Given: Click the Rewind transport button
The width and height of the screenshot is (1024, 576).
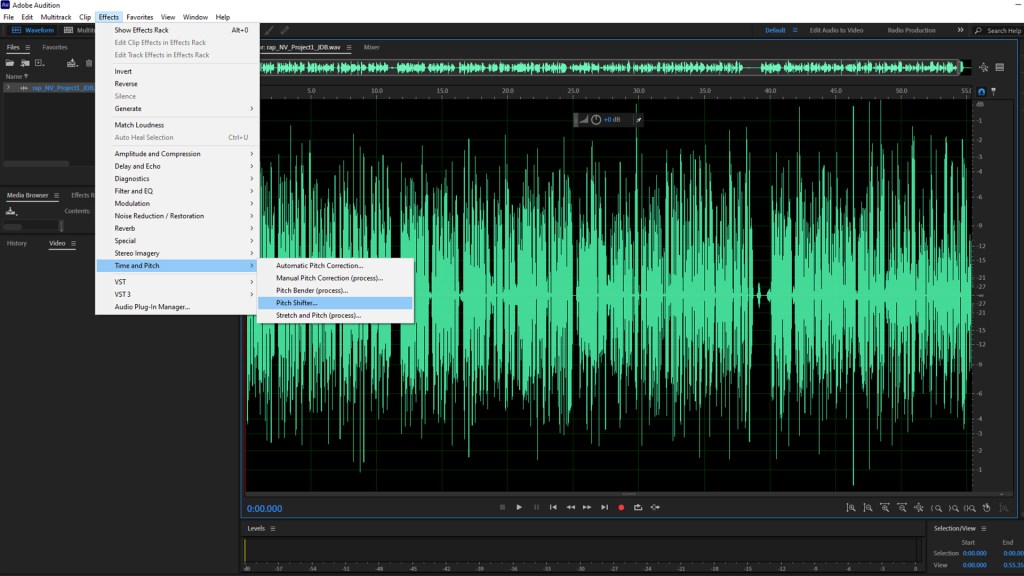Looking at the screenshot, I should point(571,507).
